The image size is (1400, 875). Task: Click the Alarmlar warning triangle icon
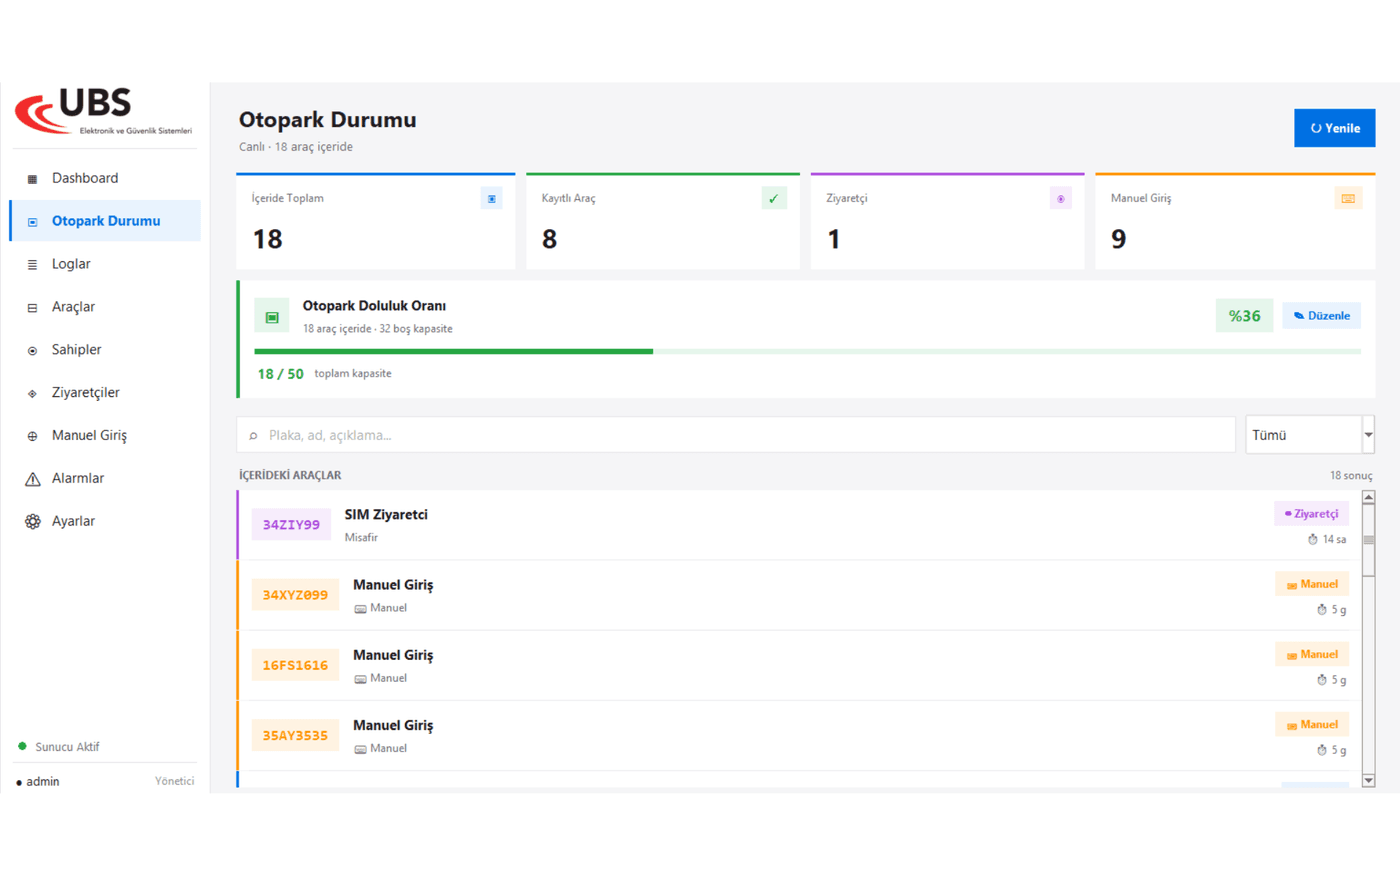(32, 479)
